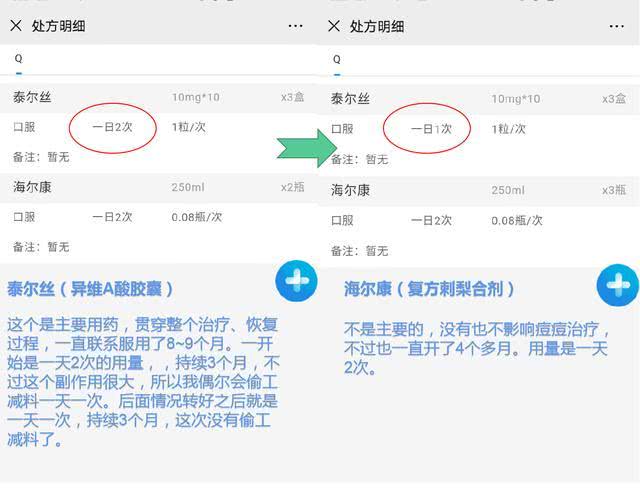Image resolution: width=640 pixels, height=492 pixels.
Task: Select 泰尔丝 drug name in right prescription
Action: pyautogui.click(x=350, y=99)
